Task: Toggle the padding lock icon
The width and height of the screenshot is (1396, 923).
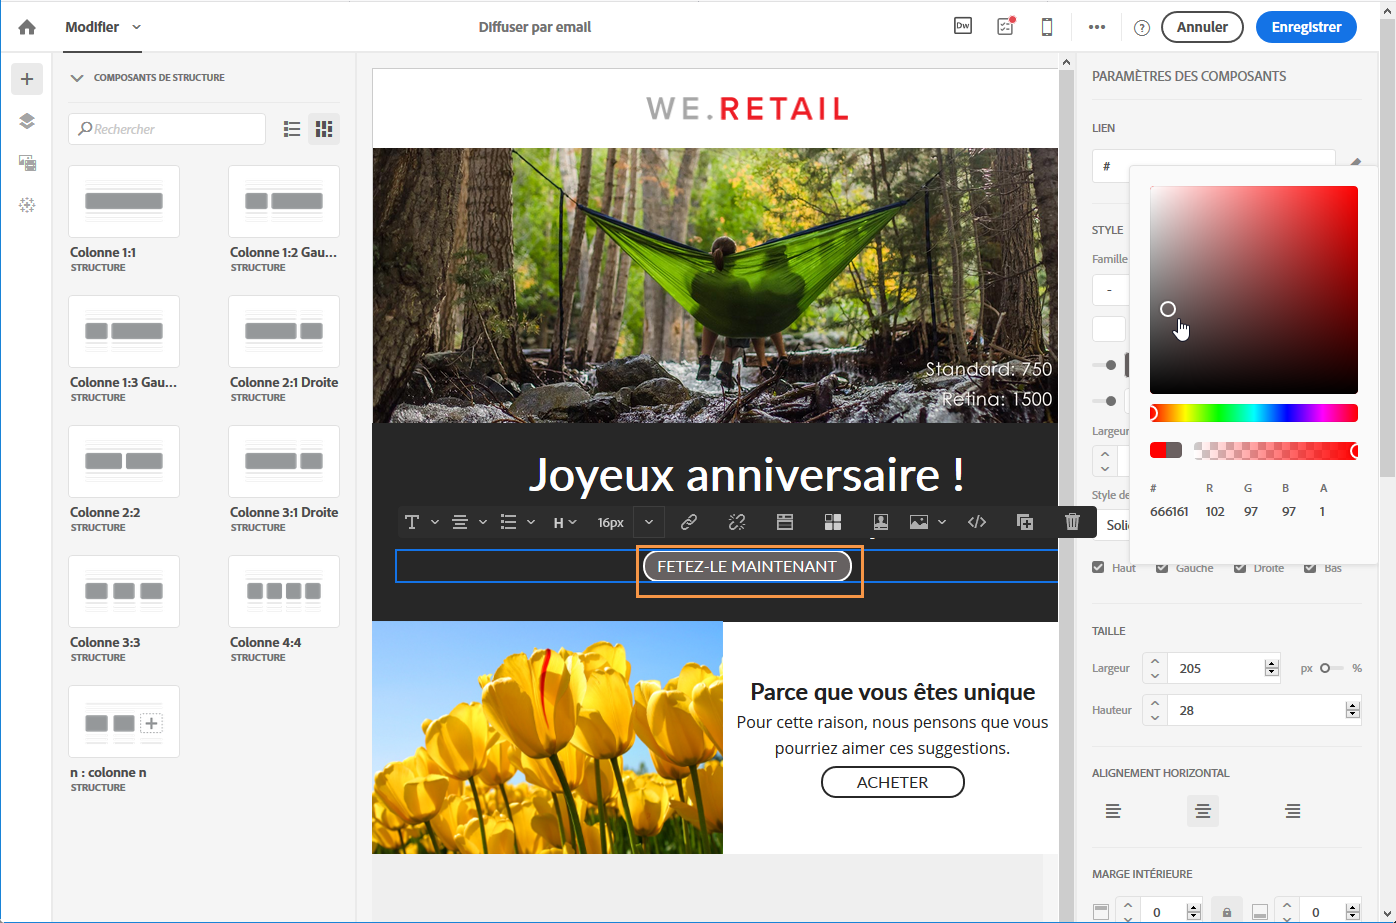Action: [x=1226, y=912]
